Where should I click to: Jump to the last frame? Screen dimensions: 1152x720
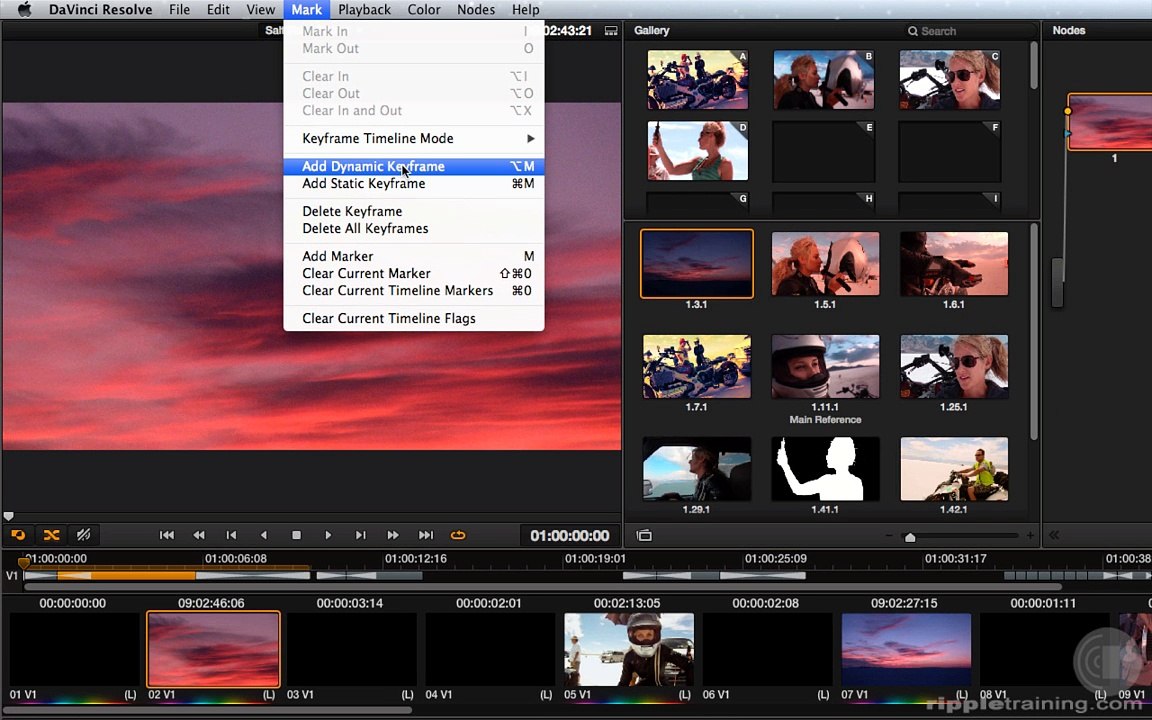(x=425, y=535)
